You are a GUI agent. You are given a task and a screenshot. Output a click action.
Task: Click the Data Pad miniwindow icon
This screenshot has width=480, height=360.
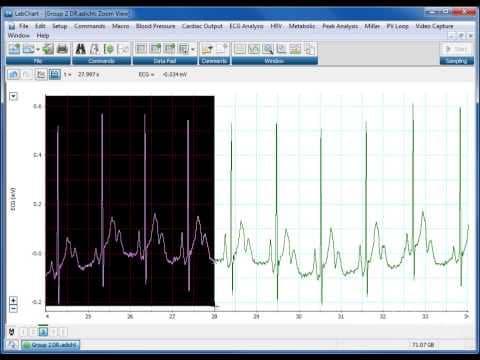184,49
